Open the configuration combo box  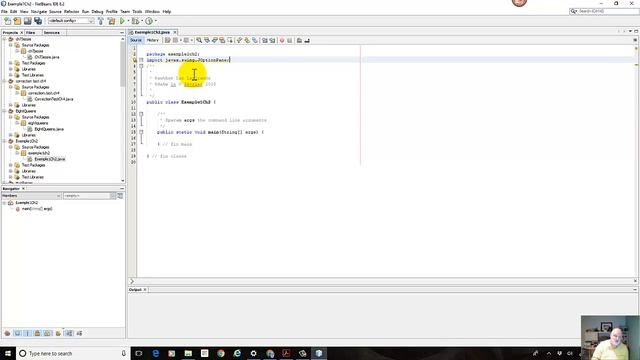[71, 21]
